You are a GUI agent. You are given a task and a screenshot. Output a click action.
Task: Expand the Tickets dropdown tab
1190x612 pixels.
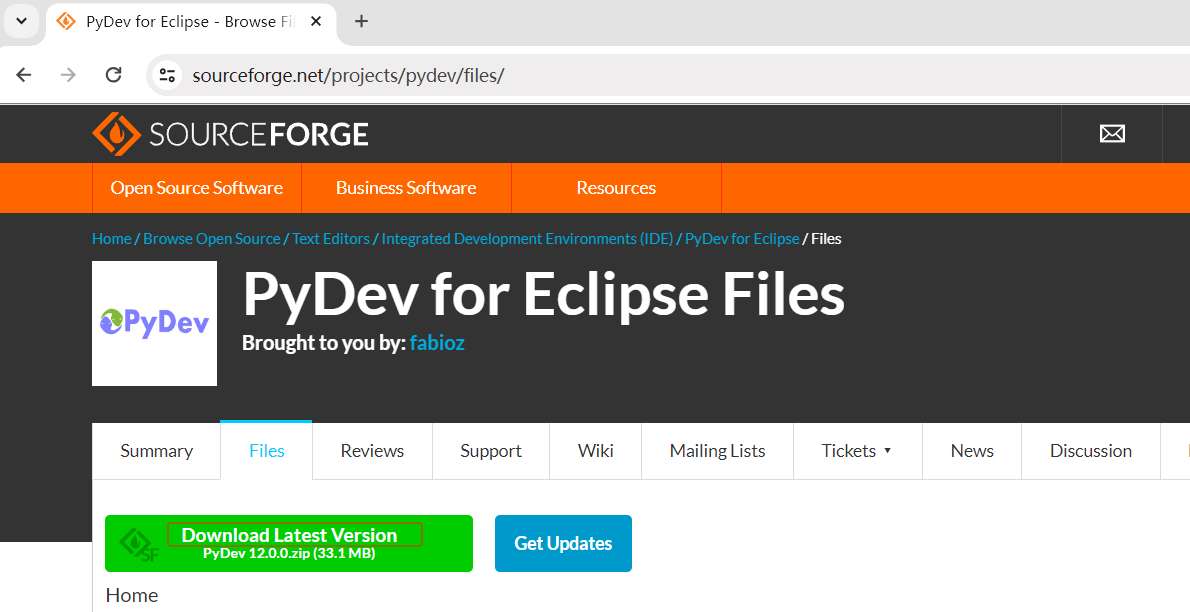[x=856, y=451]
